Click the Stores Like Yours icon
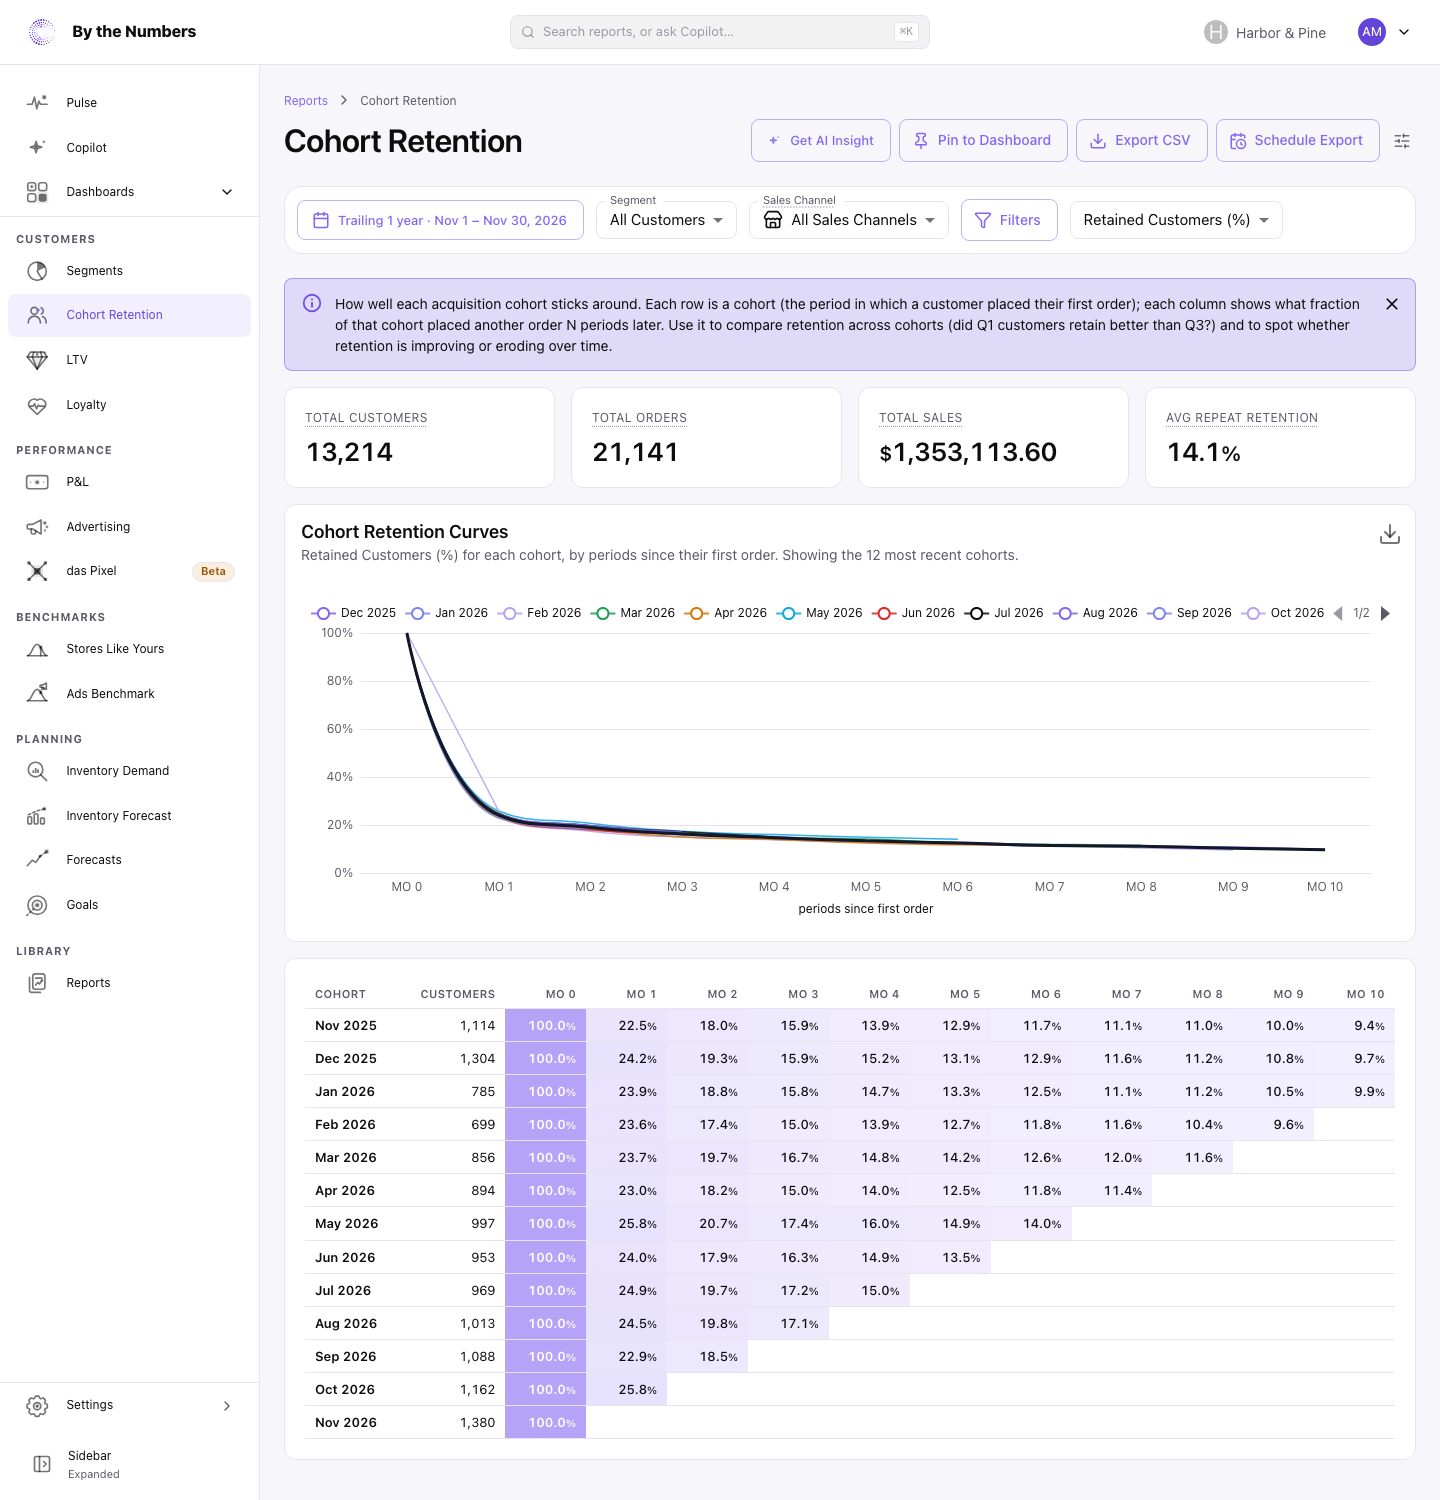The width and height of the screenshot is (1440, 1500). point(37,649)
